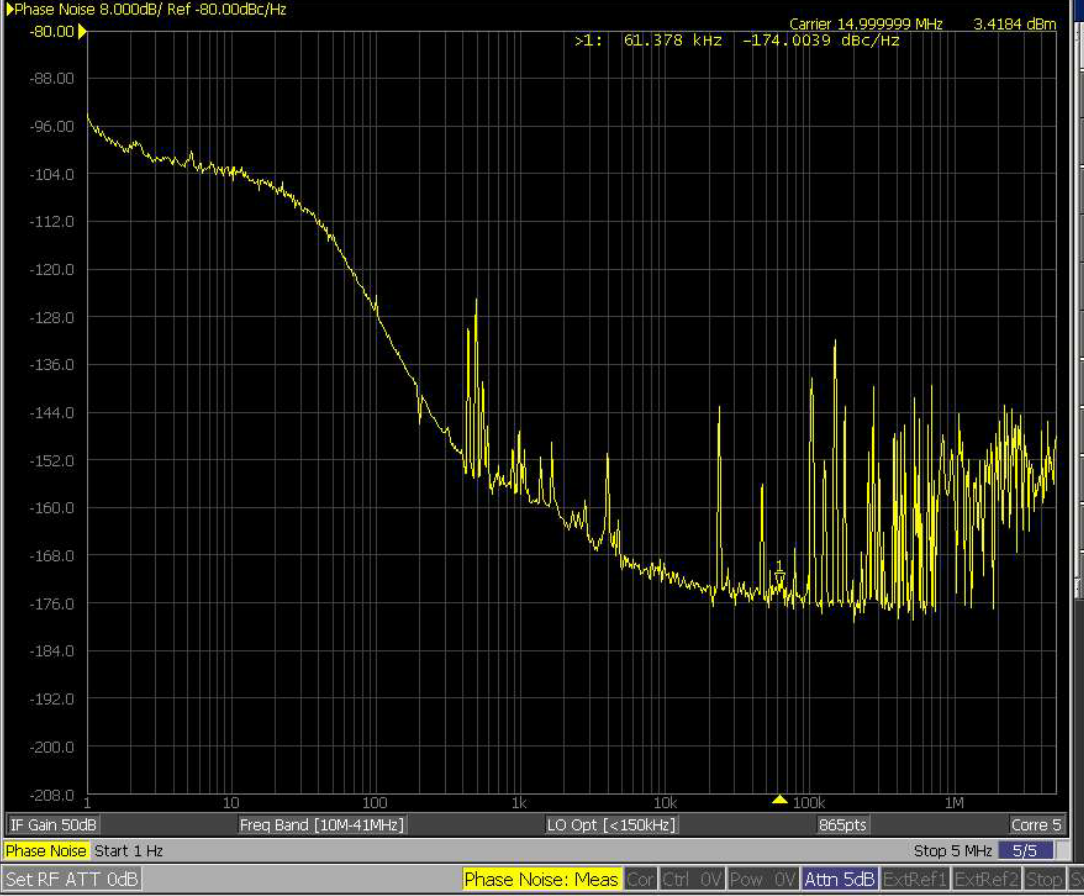The height and width of the screenshot is (896, 1084).
Task: Click the Carrier 14.999999 MHz readout
Action: click(866, 24)
